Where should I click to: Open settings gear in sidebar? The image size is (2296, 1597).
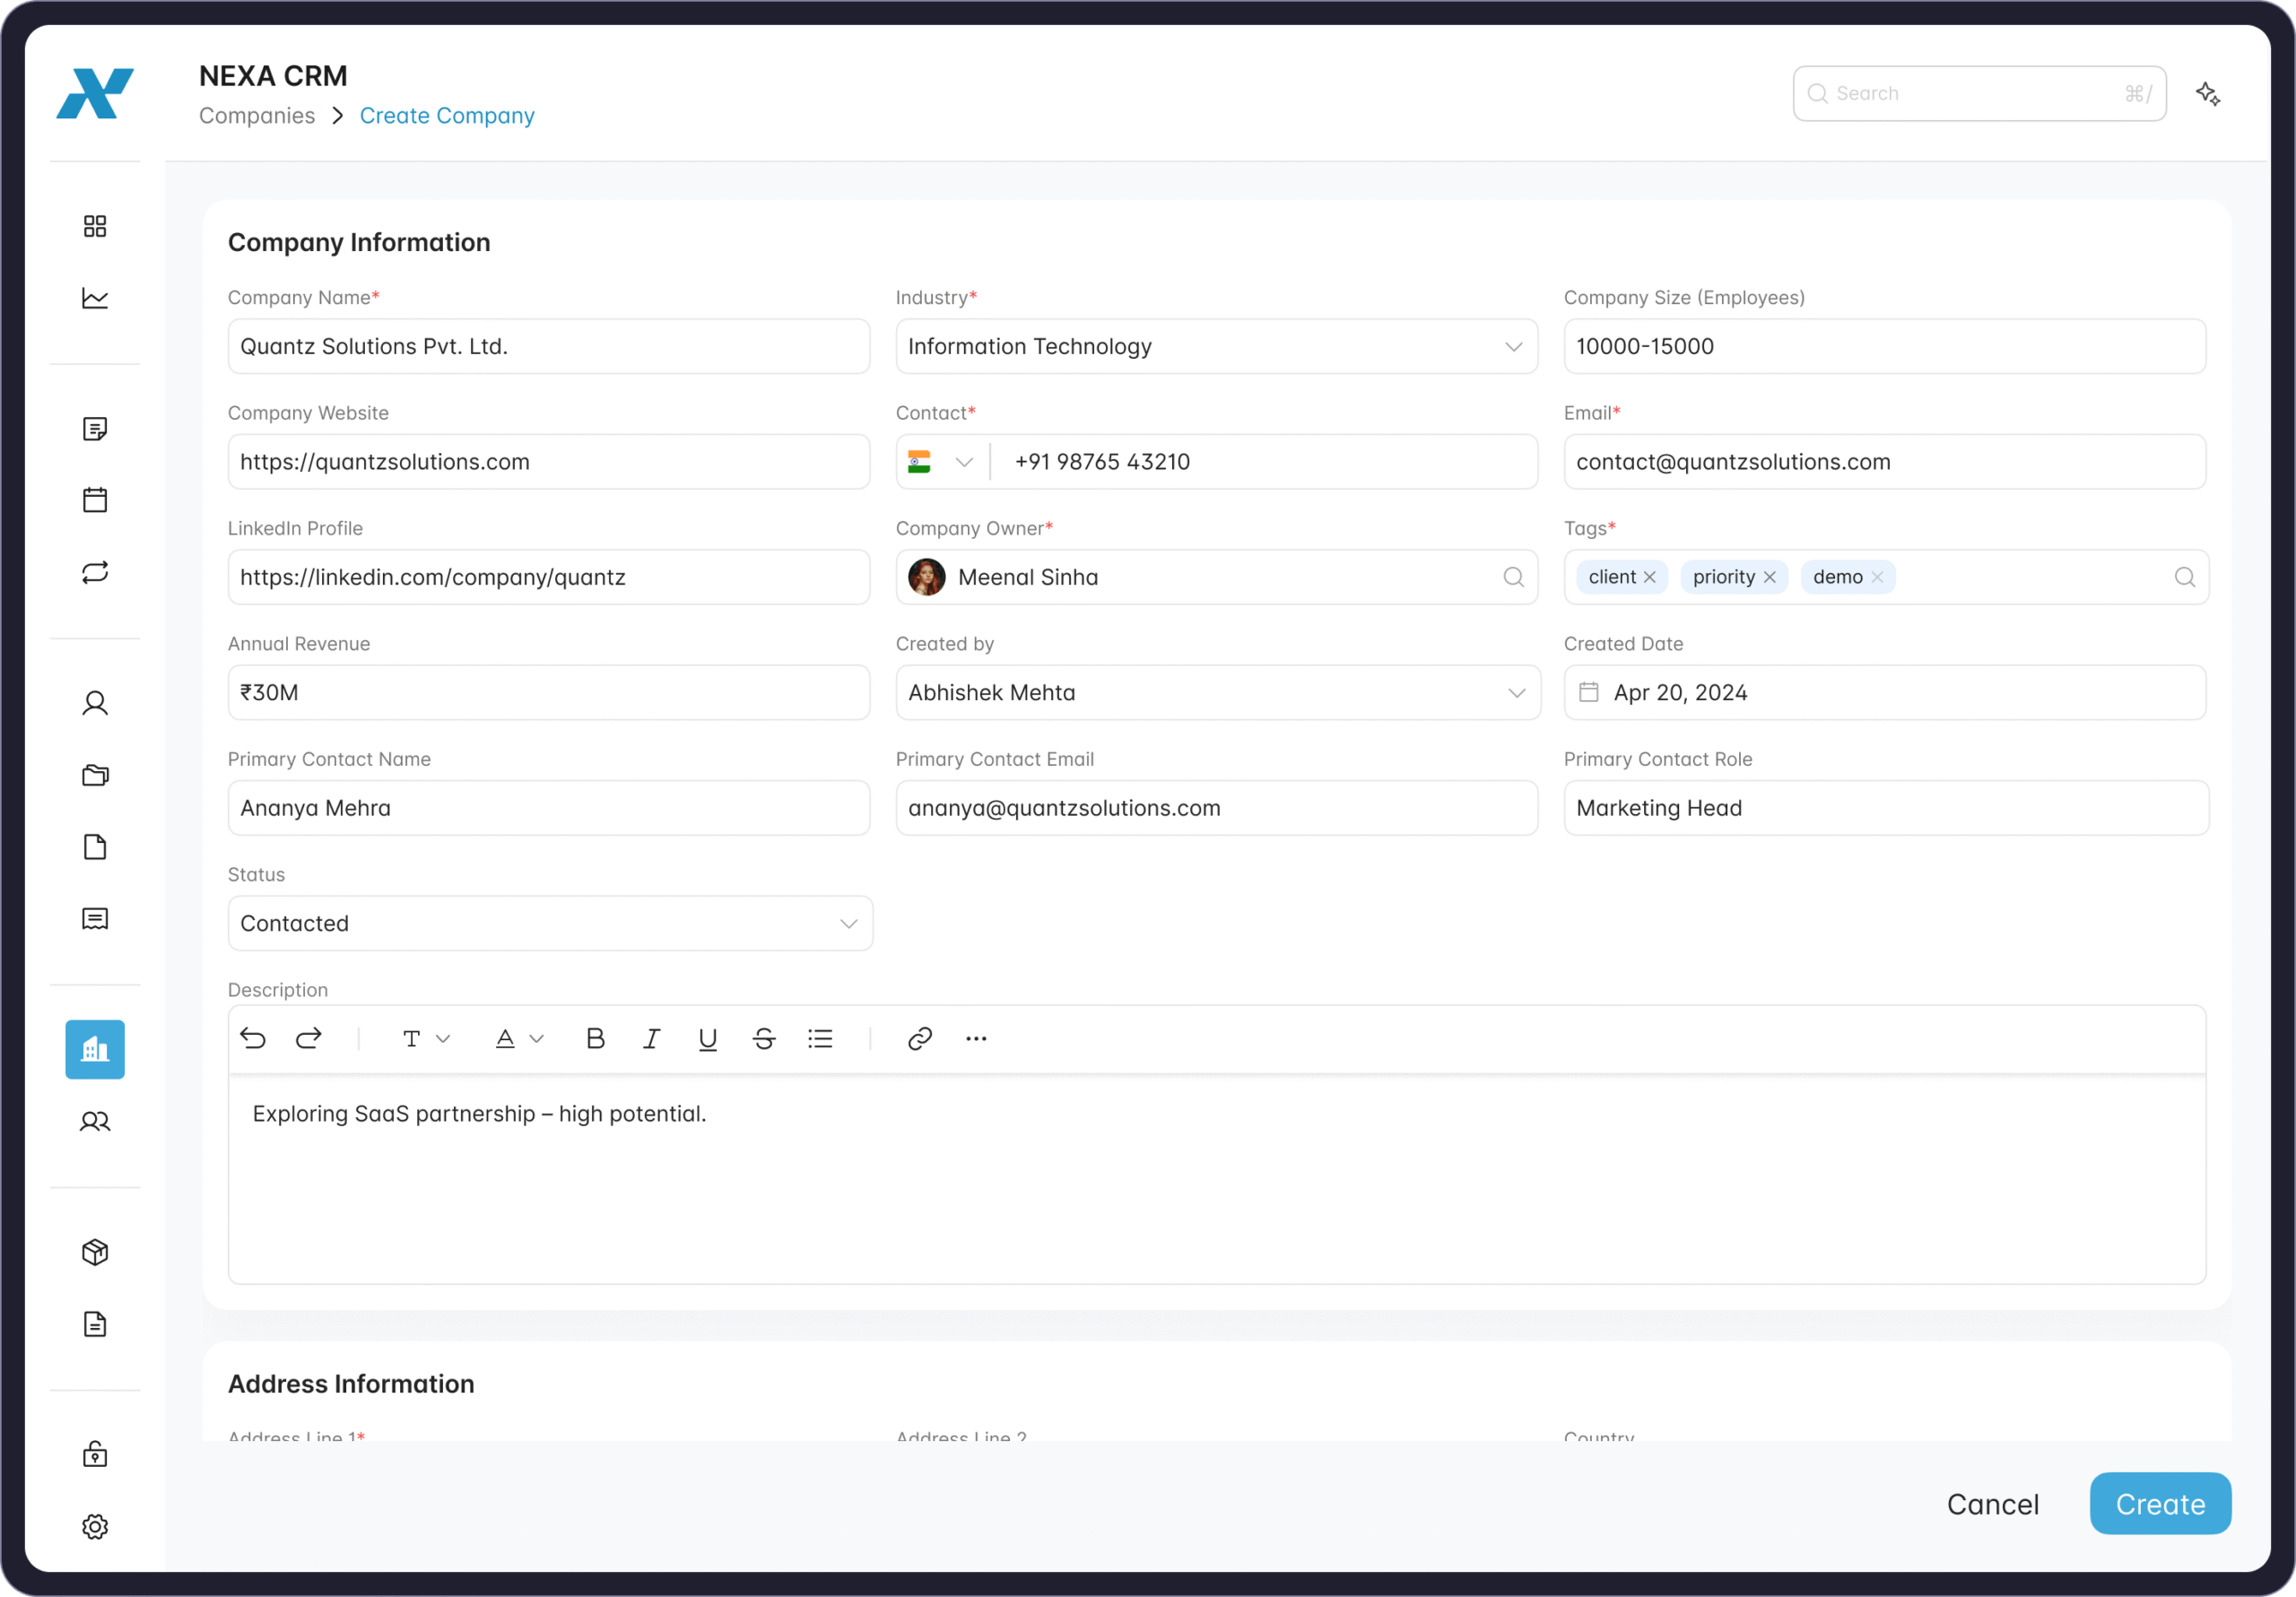point(95,1526)
